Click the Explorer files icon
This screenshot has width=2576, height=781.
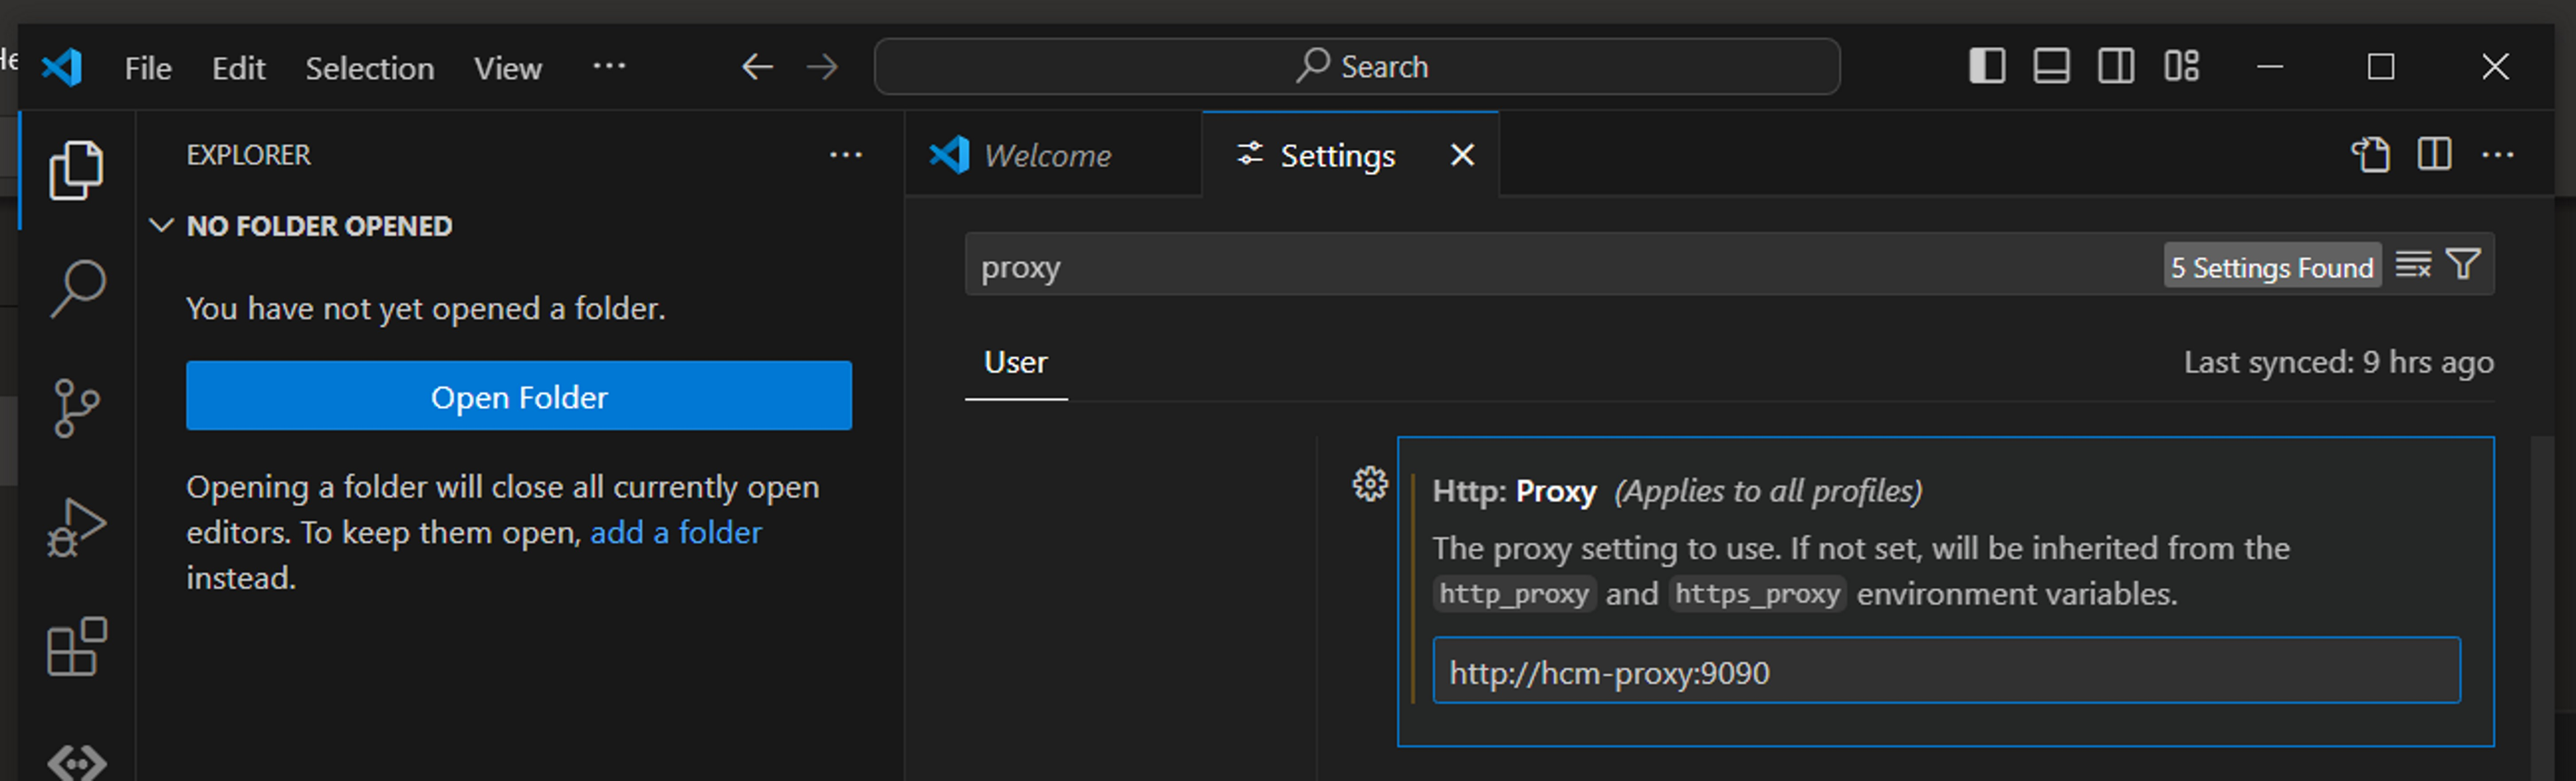77,170
